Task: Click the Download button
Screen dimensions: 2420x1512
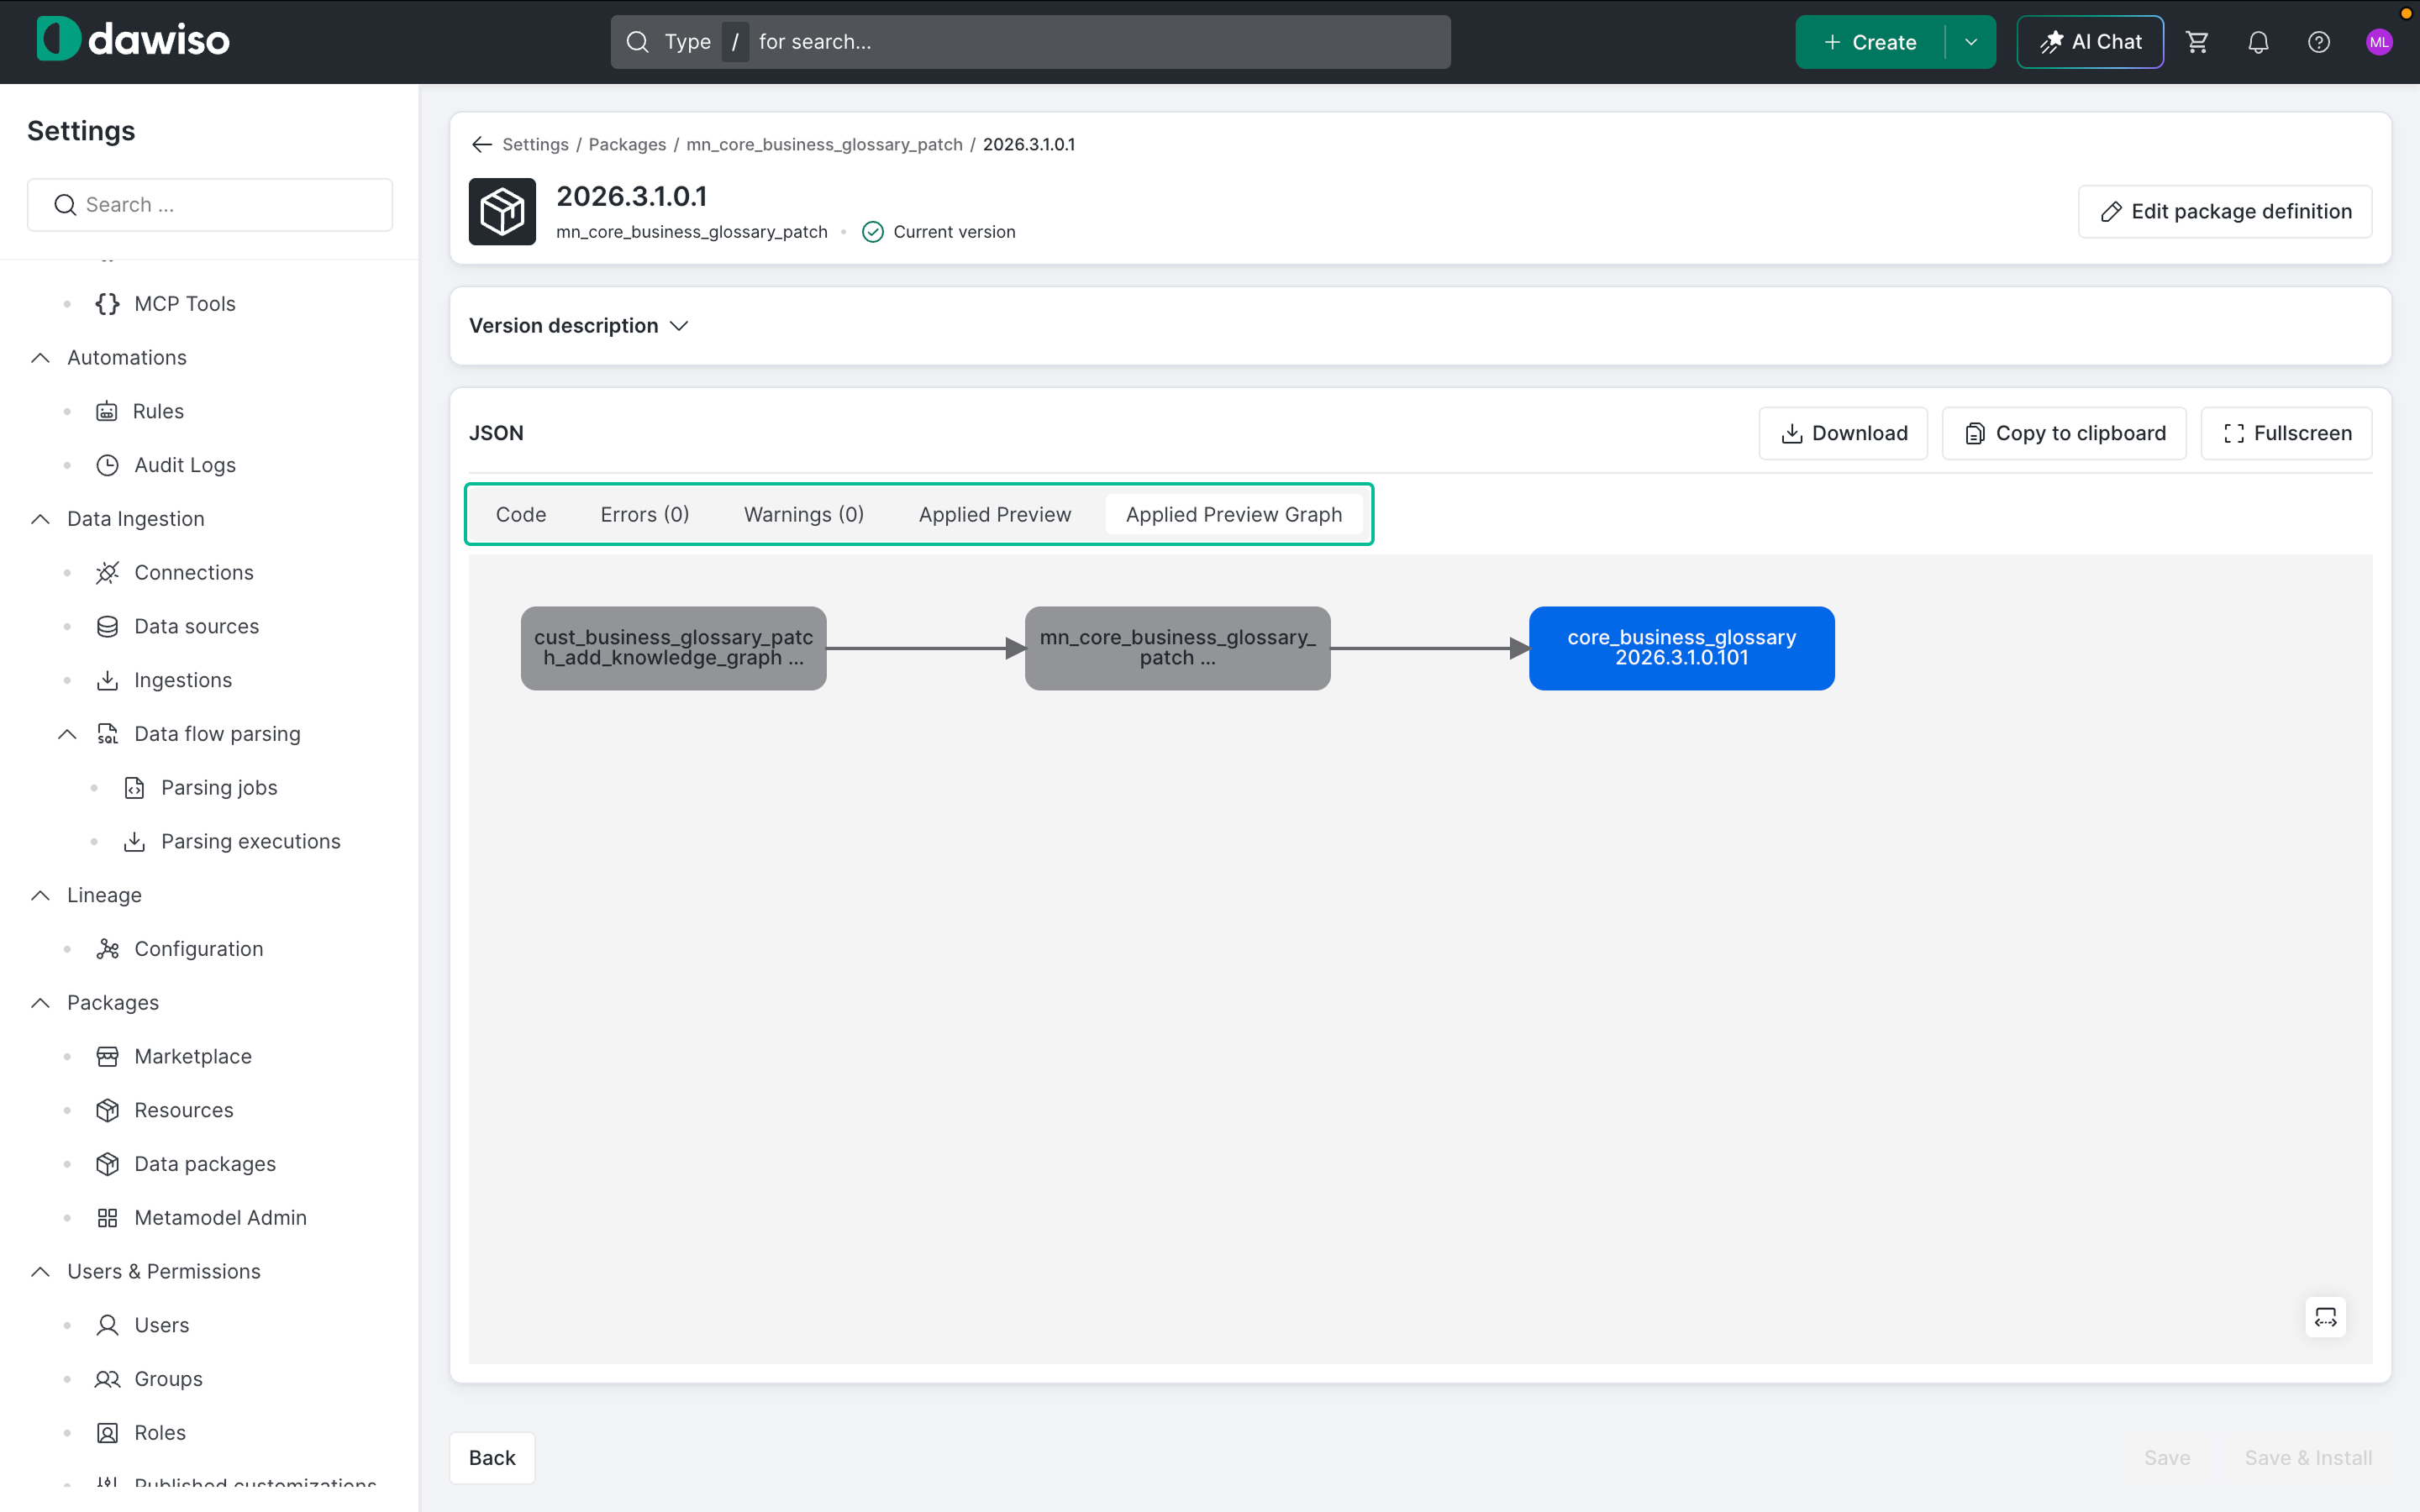Action: [x=1843, y=433]
